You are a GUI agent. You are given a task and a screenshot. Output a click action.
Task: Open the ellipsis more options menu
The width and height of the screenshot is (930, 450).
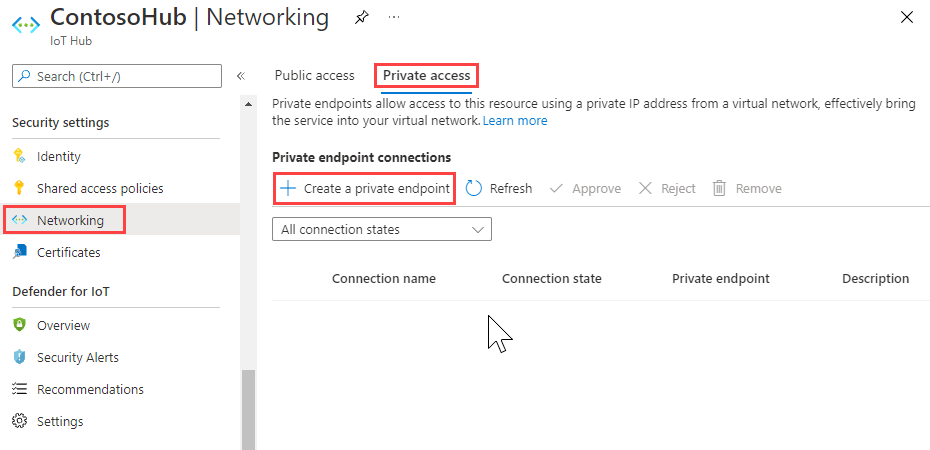(x=393, y=18)
